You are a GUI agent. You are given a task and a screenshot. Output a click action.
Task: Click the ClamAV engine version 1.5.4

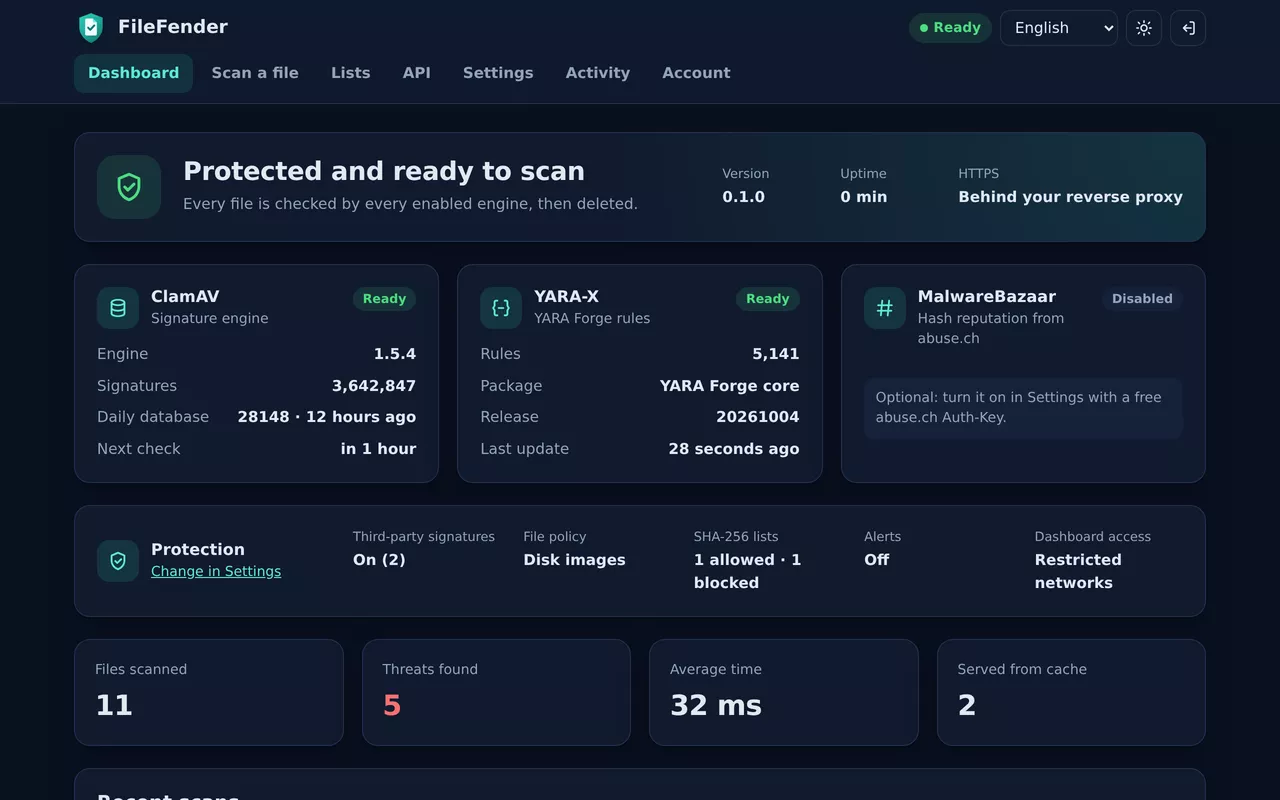(x=395, y=354)
